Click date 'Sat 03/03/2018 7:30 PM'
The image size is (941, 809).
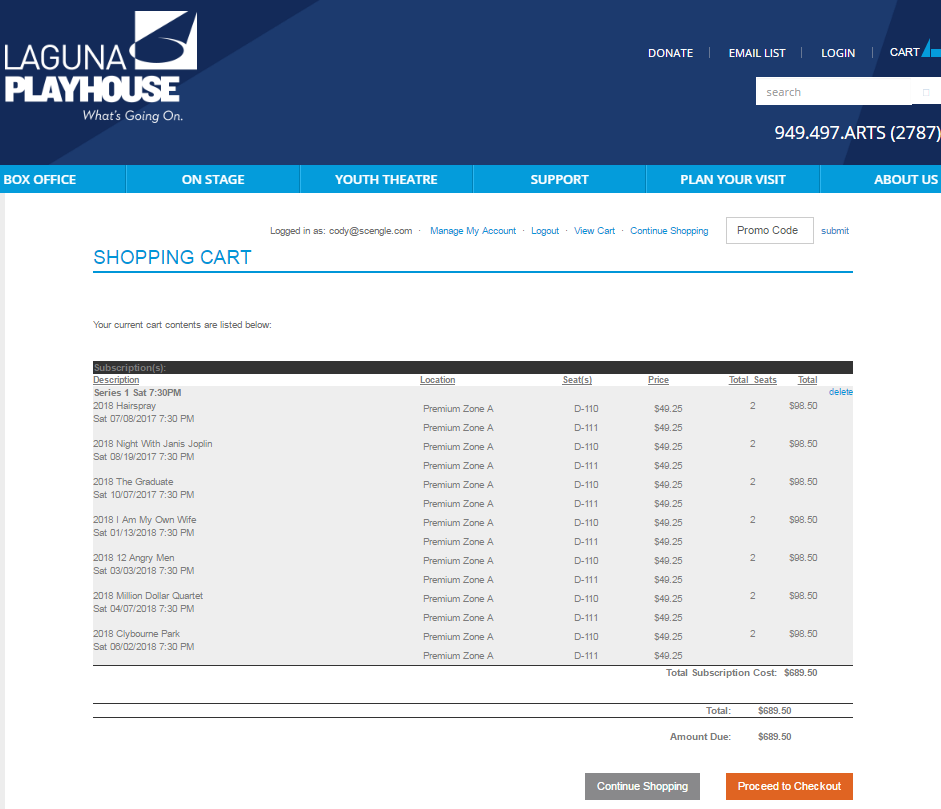[x=143, y=571]
